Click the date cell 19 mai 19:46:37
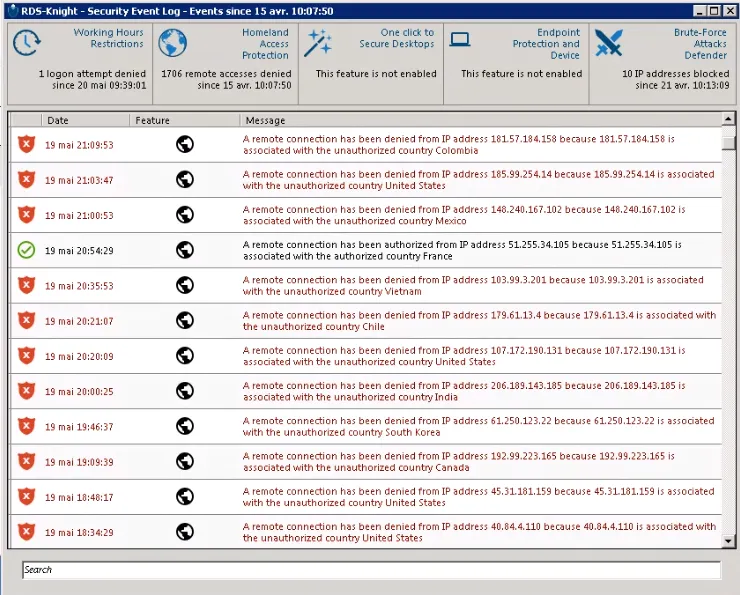740x595 pixels. coord(79,427)
